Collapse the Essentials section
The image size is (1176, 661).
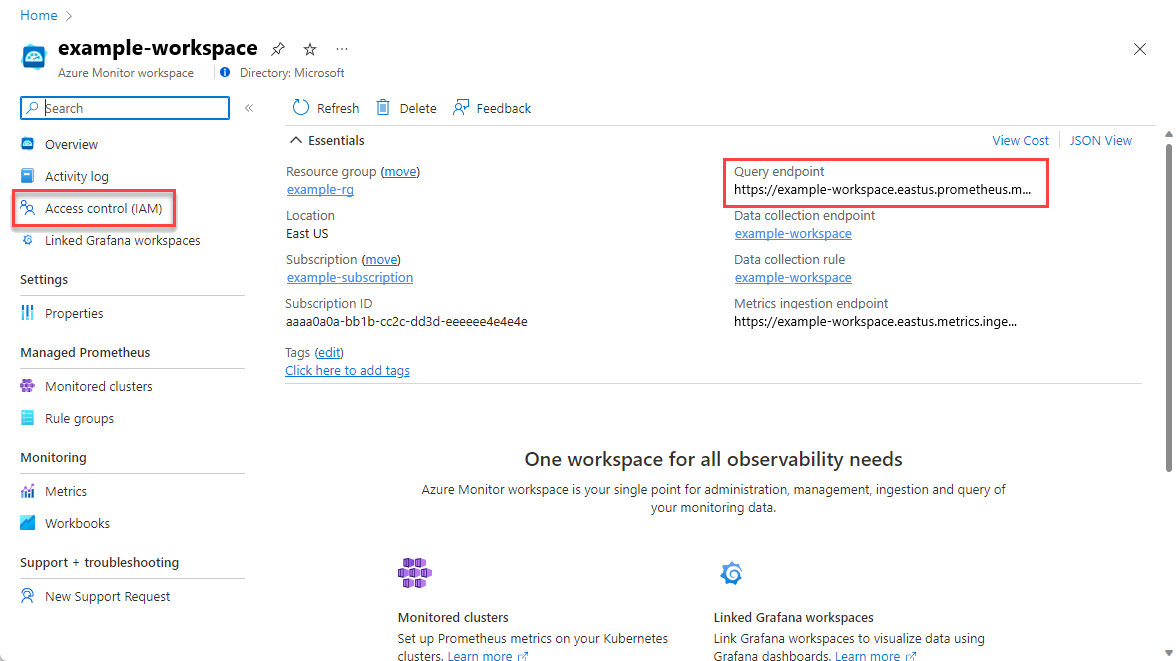tap(296, 140)
